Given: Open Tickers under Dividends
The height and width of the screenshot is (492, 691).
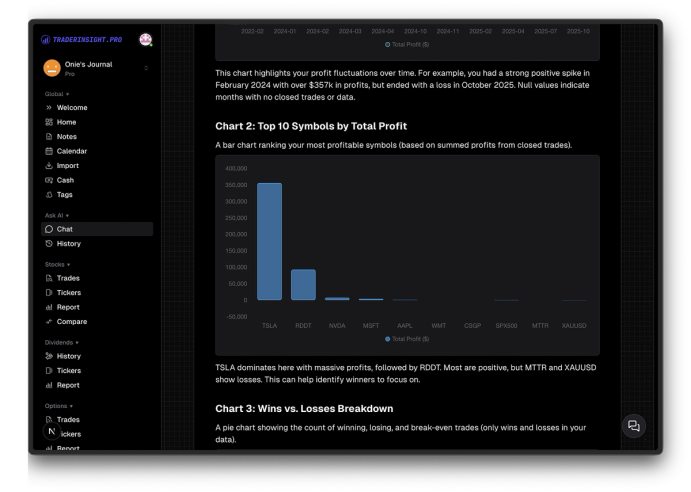Looking at the screenshot, I should tap(69, 371).
